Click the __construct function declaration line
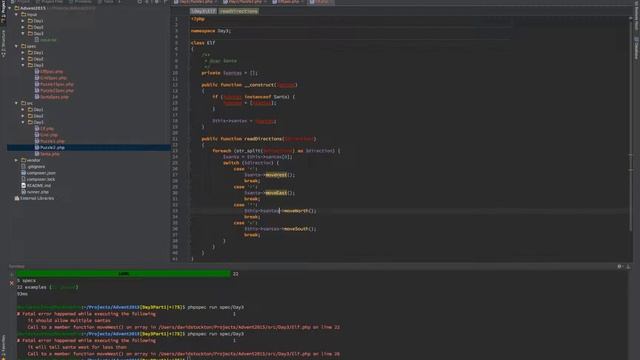This screenshot has height=360, width=640. click(249, 85)
